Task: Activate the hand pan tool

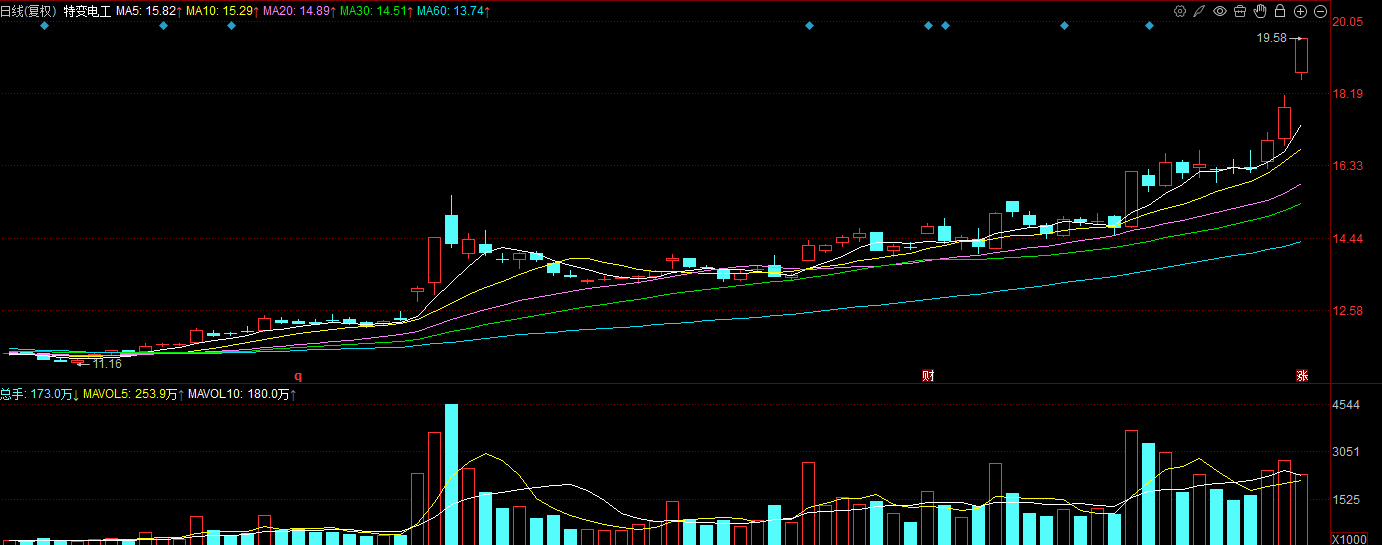Action: [1260, 11]
